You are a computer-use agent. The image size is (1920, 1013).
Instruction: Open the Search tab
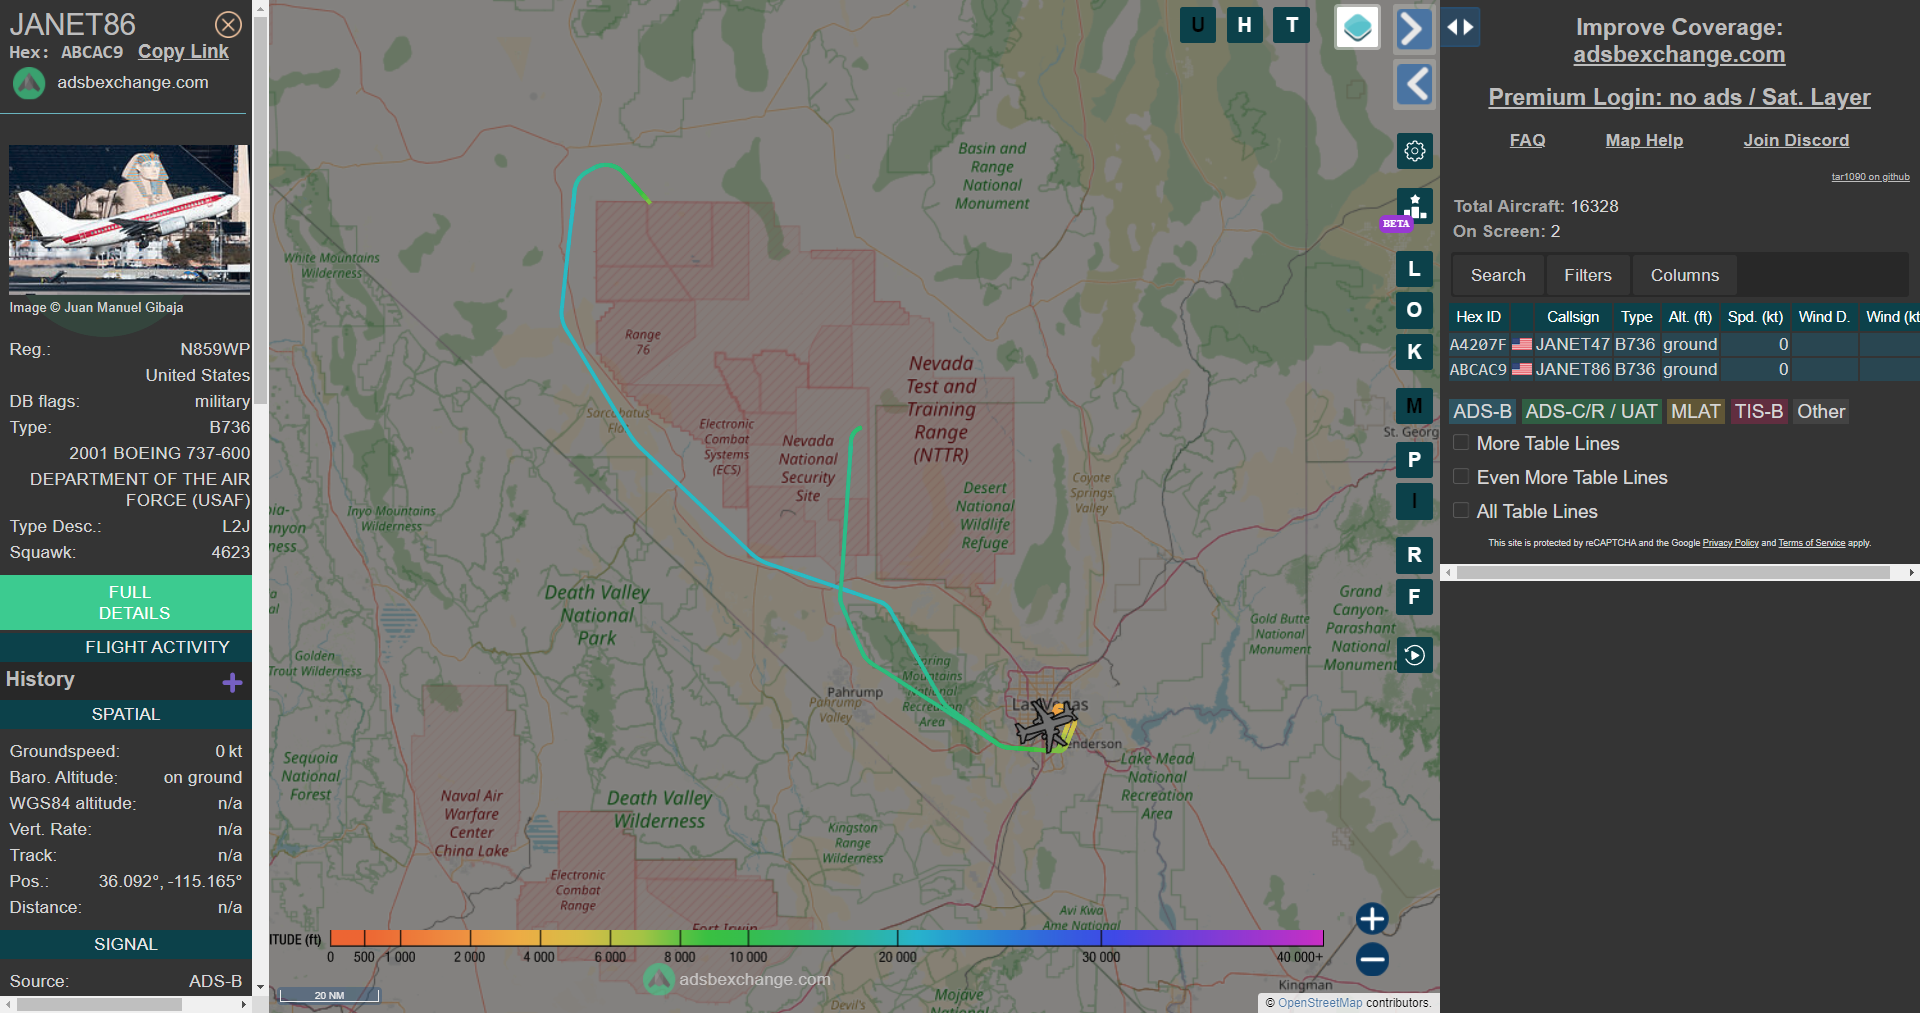1498,275
